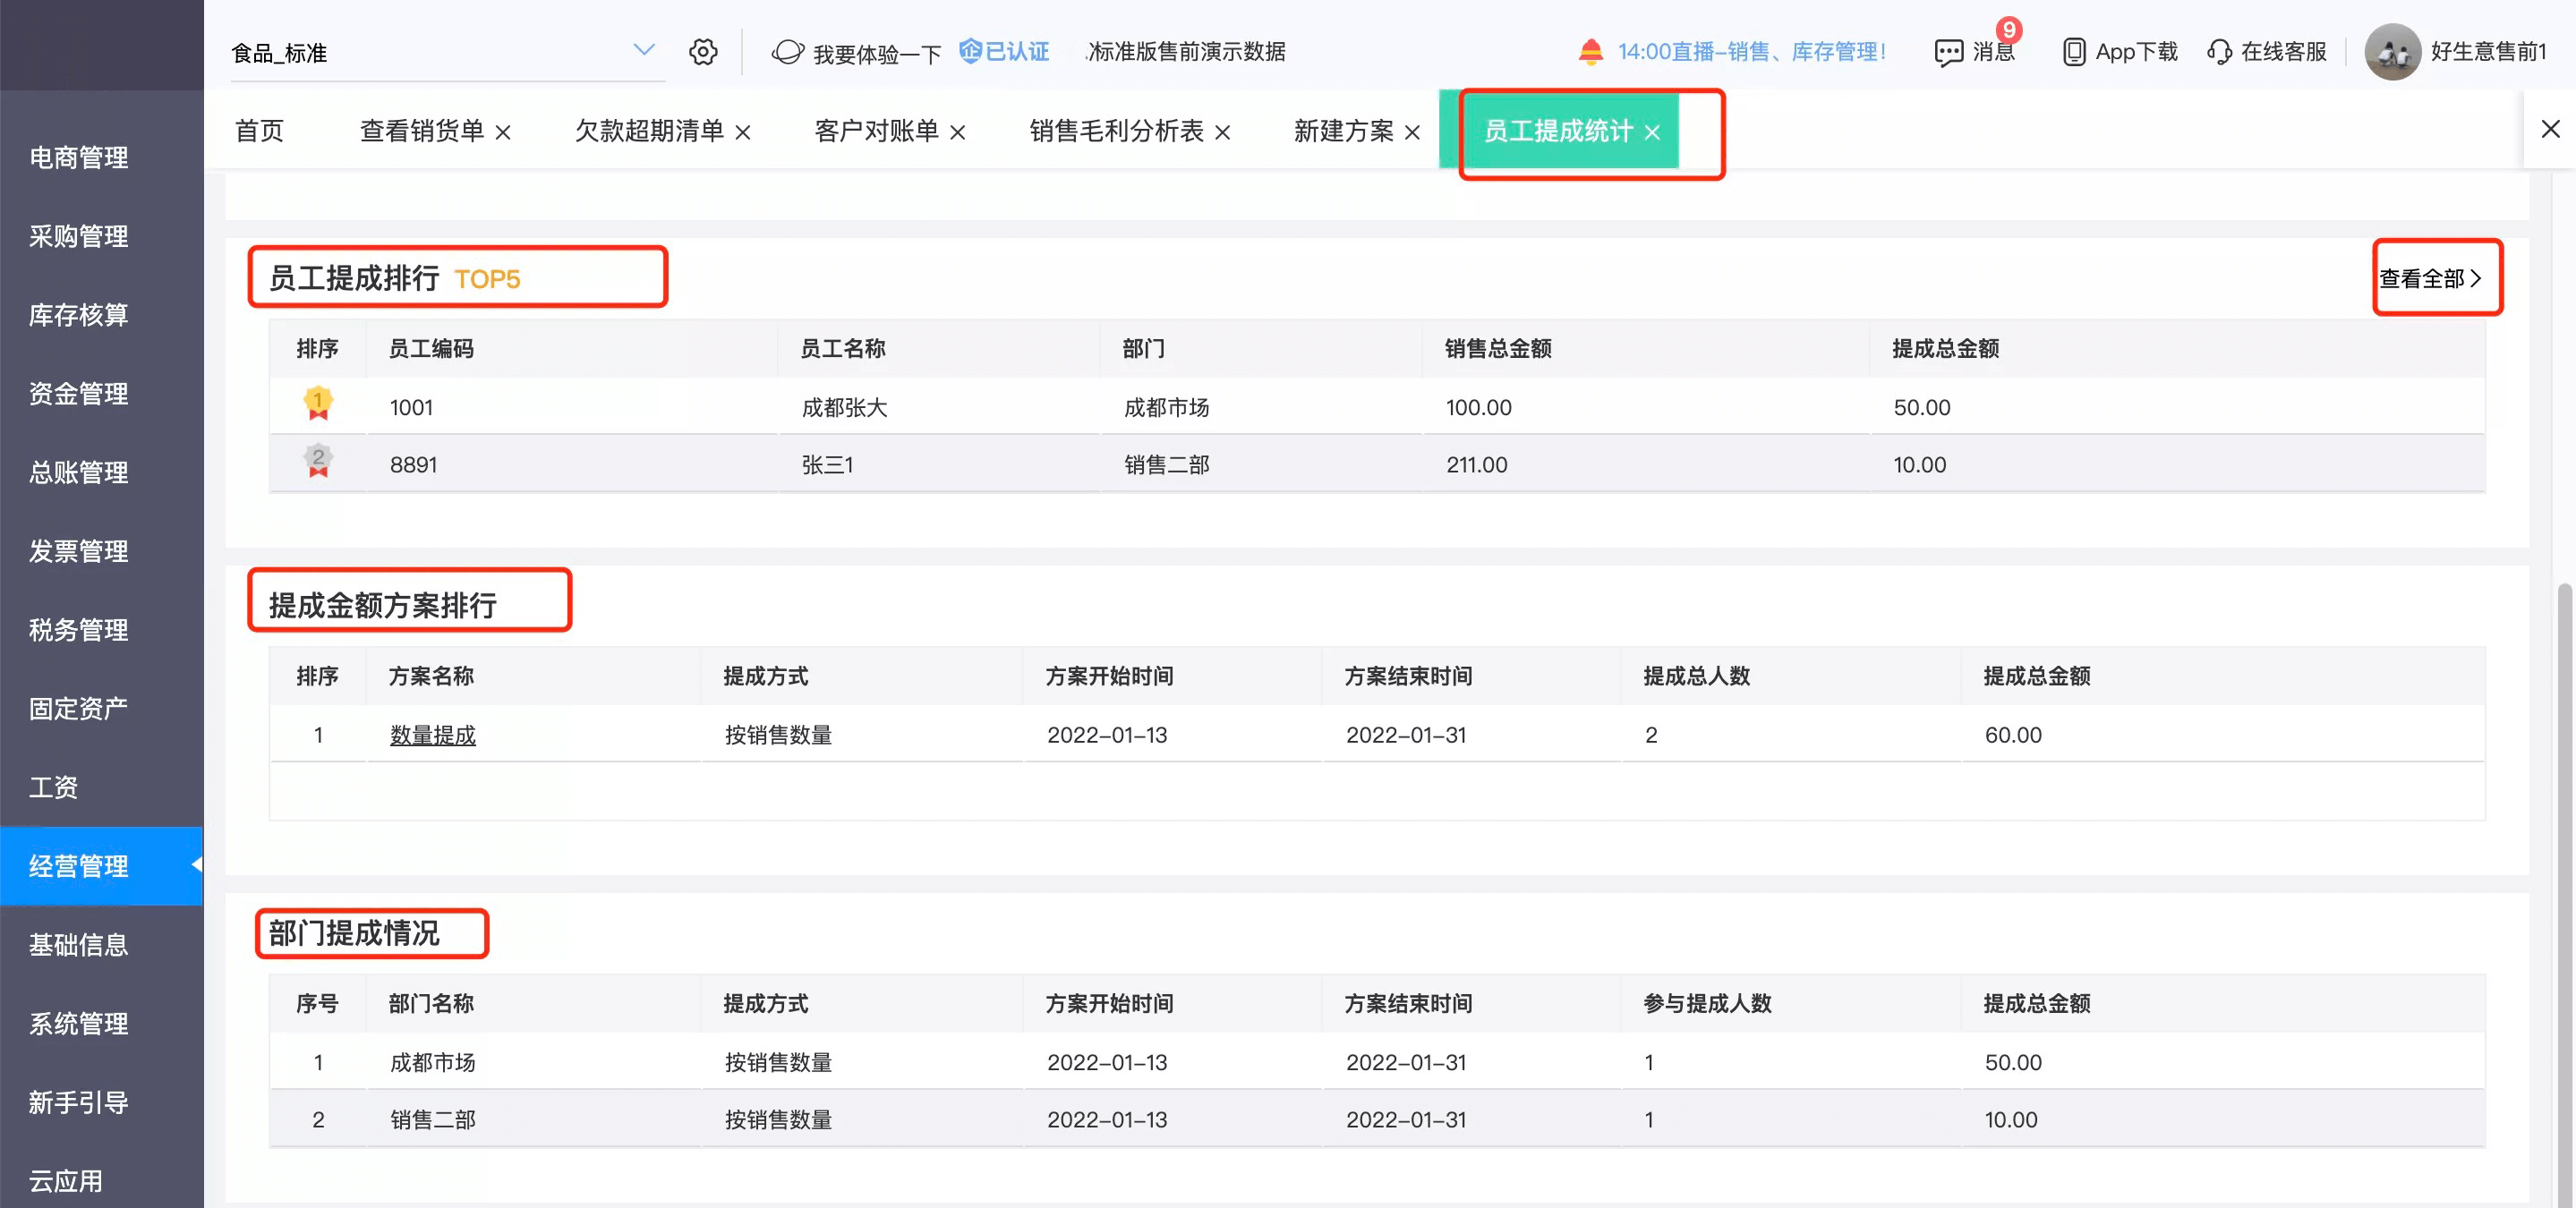2576x1208 pixels.
Task: Click the close-all-tabs X at the right end of the tab bar
Action: 2550,129
